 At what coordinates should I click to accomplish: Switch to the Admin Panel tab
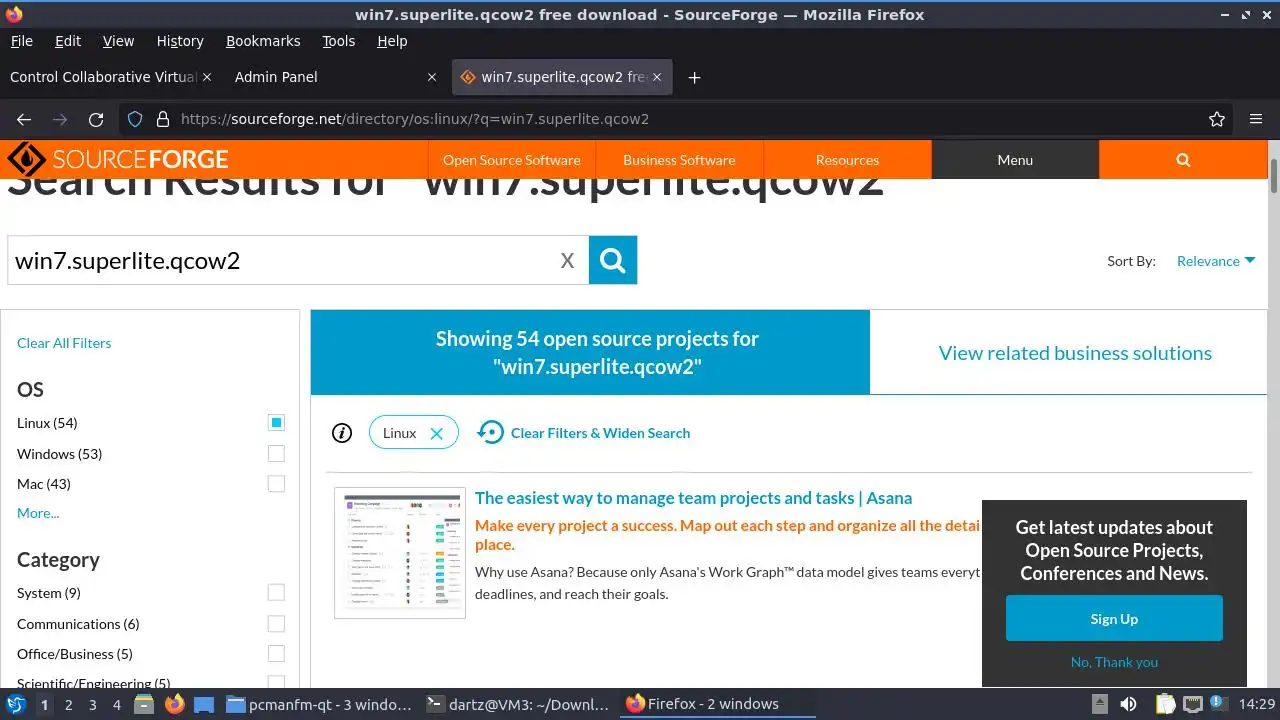(336, 77)
